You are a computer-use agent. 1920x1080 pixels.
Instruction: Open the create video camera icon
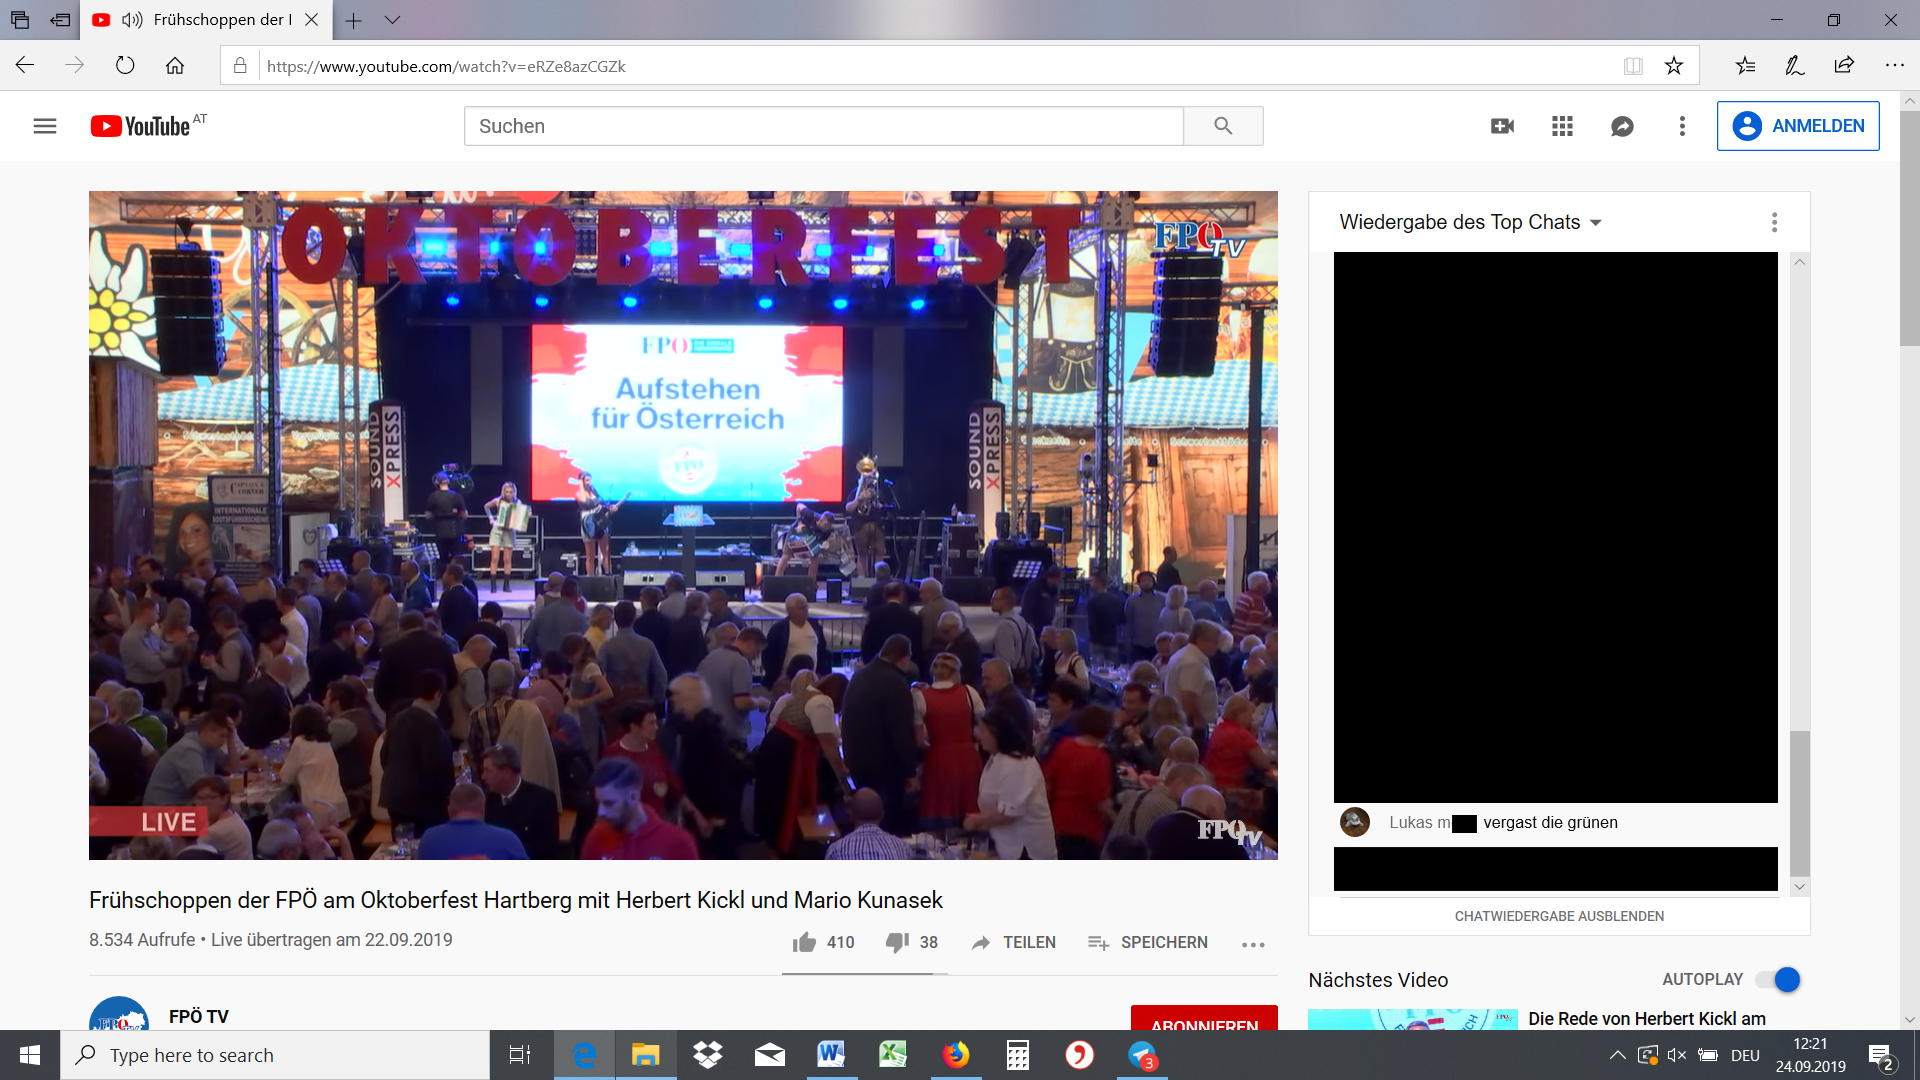point(1502,126)
